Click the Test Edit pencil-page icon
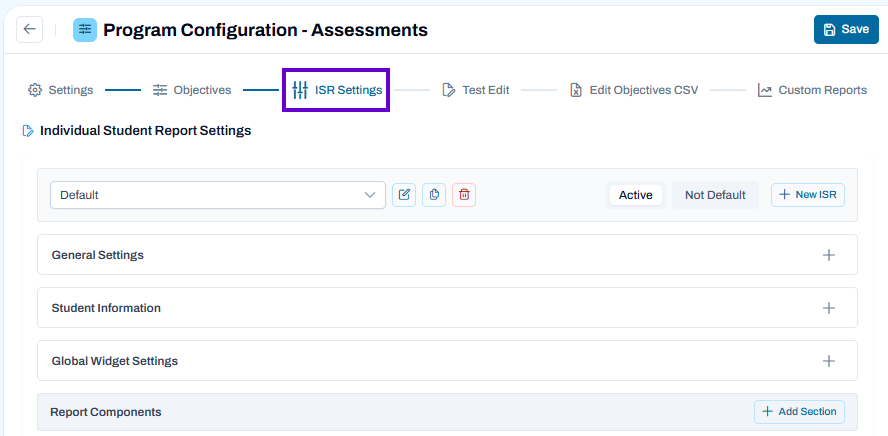The height and width of the screenshot is (436, 888). 449,90
